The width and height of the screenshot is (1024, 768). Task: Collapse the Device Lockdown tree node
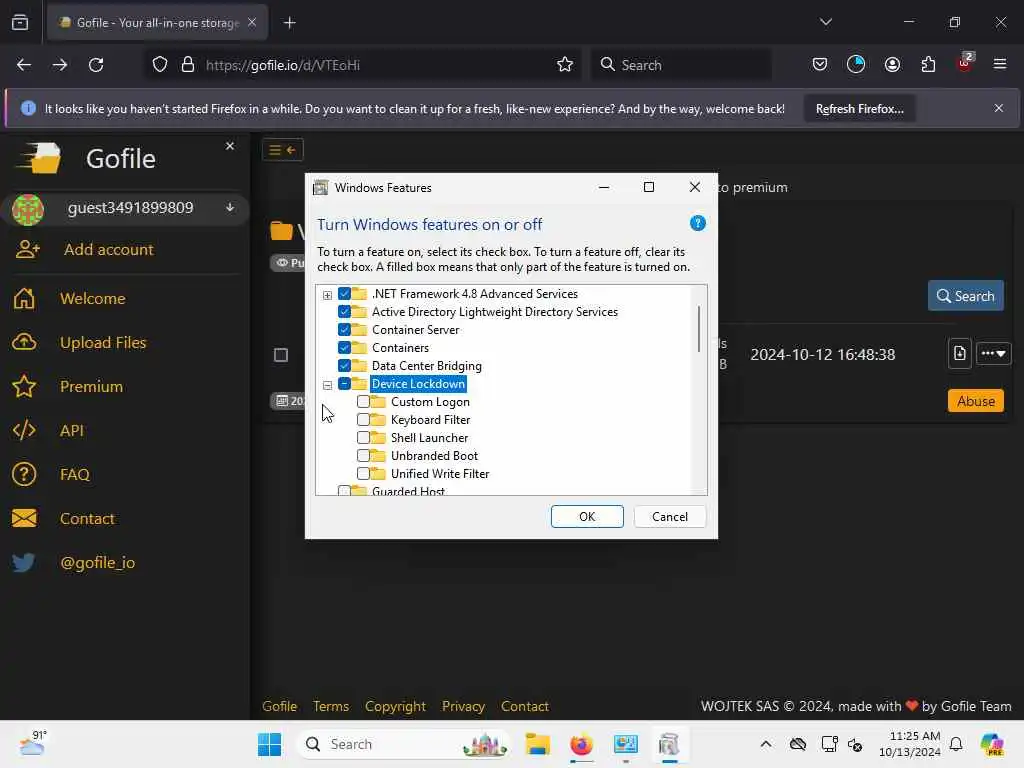327,385
